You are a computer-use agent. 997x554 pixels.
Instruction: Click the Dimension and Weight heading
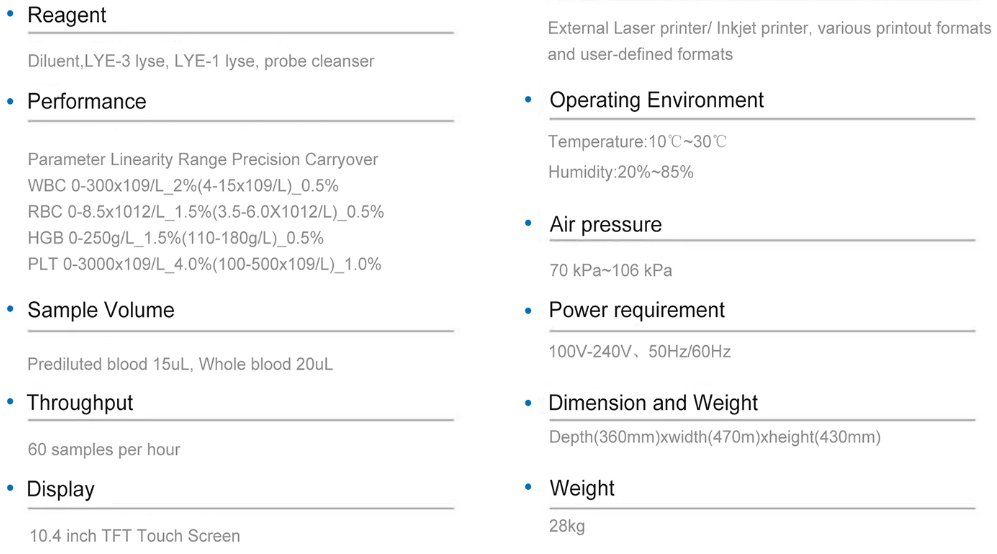click(653, 403)
